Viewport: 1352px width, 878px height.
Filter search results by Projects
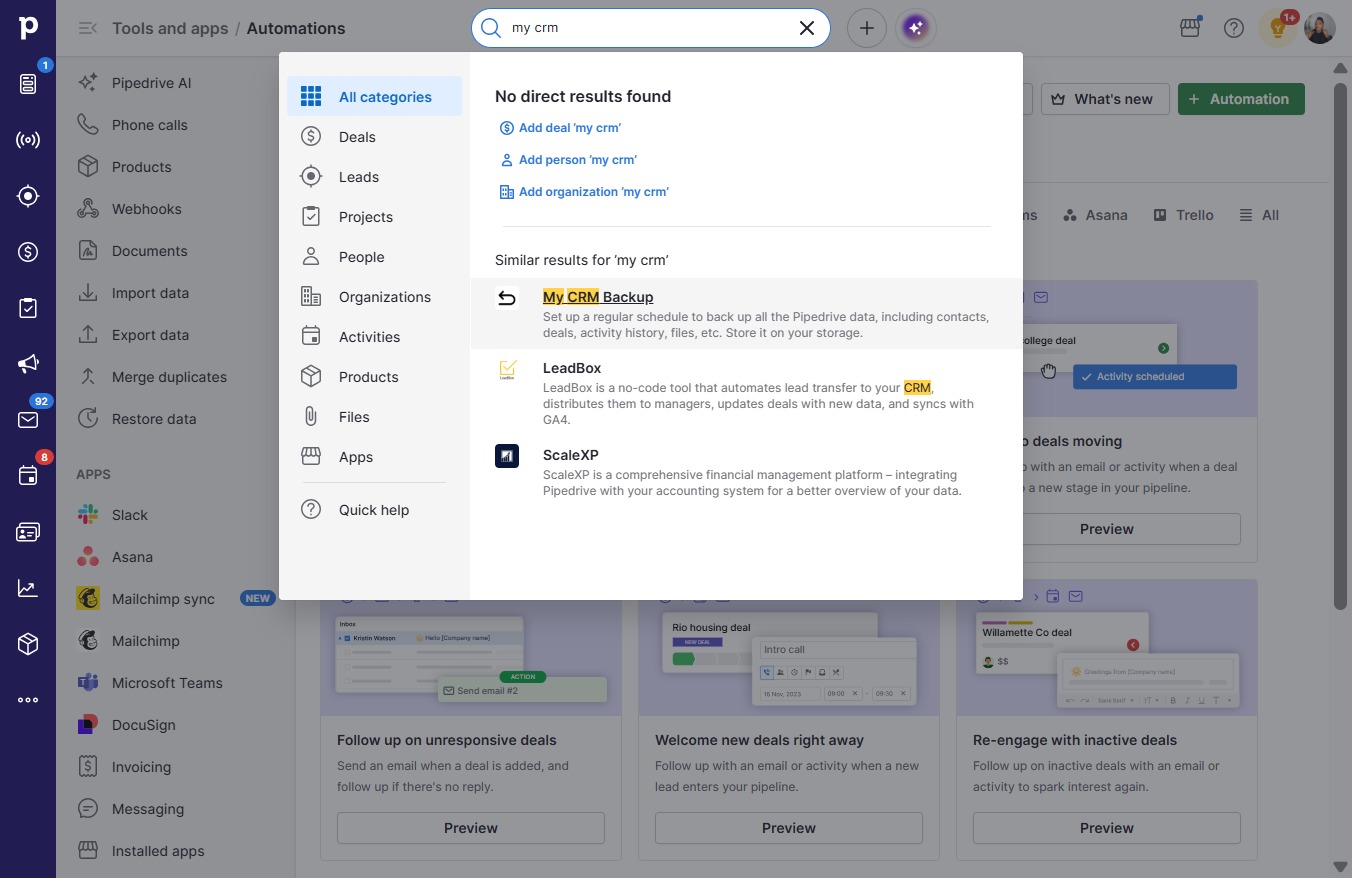point(374,217)
